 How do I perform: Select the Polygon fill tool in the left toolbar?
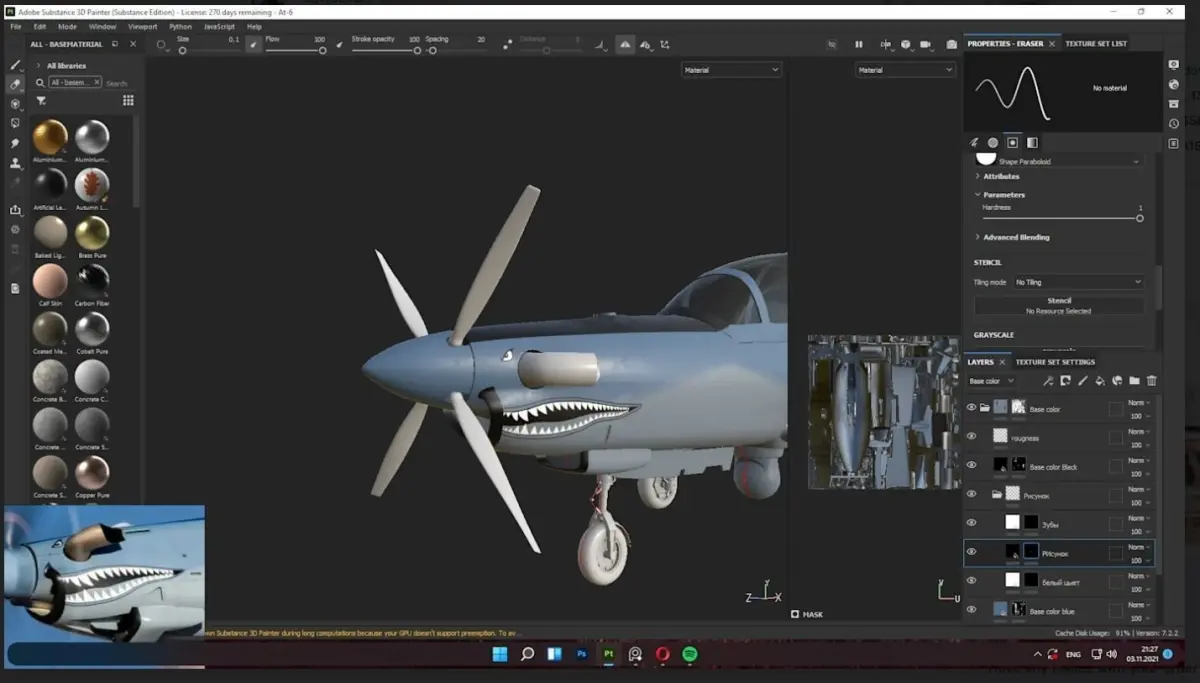click(15, 123)
